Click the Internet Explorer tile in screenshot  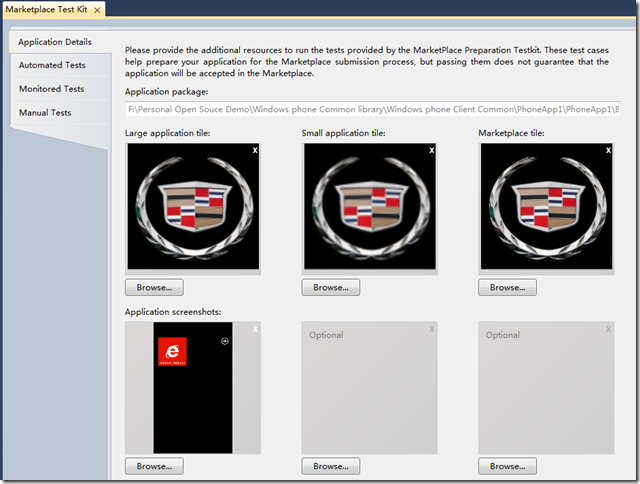[x=173, y=351]
